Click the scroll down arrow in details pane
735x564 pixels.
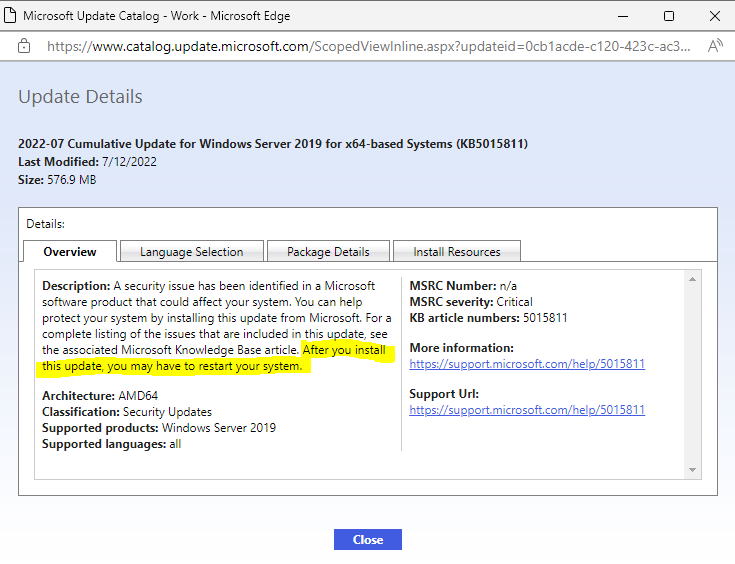click(x=692, y=470)
